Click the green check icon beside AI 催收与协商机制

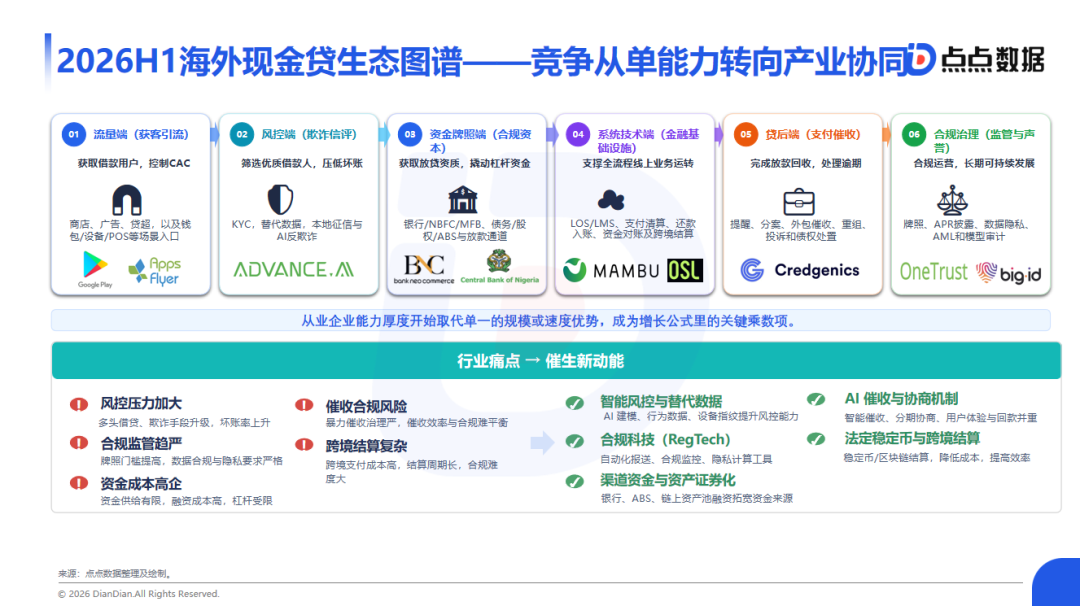pos(816,399)
